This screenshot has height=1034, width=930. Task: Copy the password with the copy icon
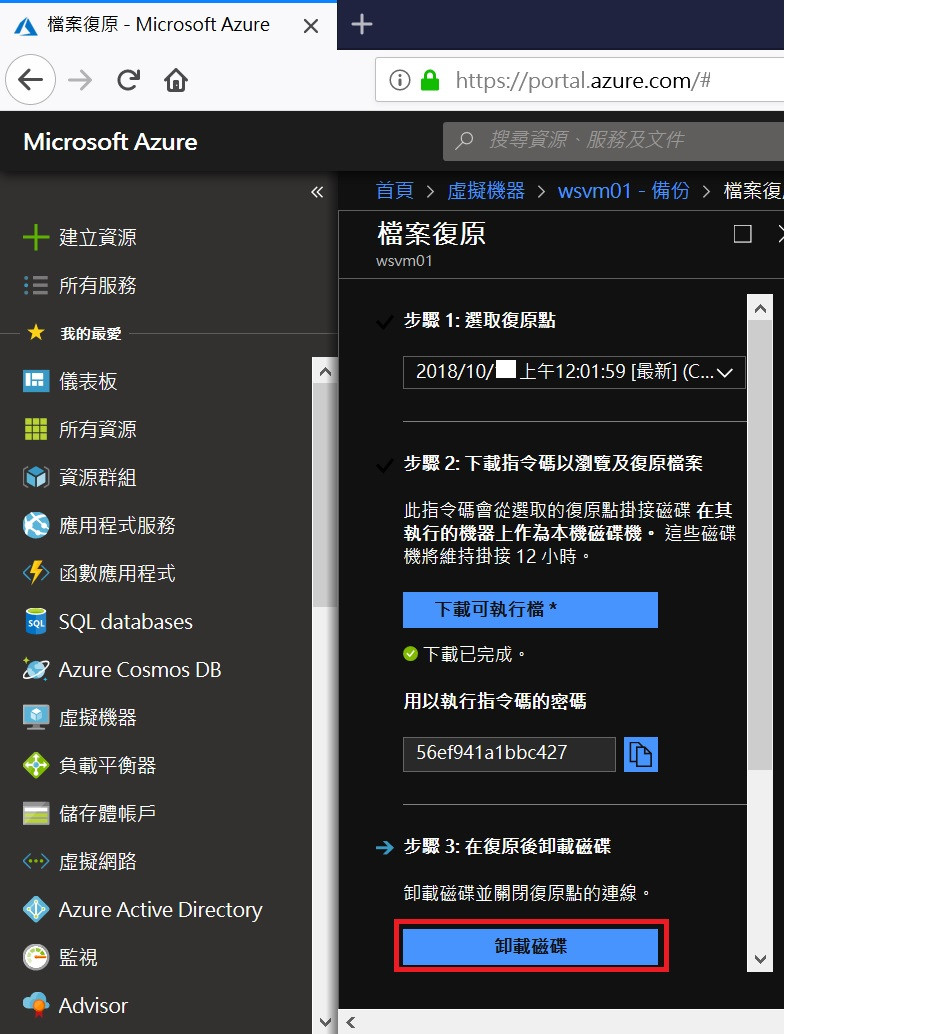click(x=640, y=754)
